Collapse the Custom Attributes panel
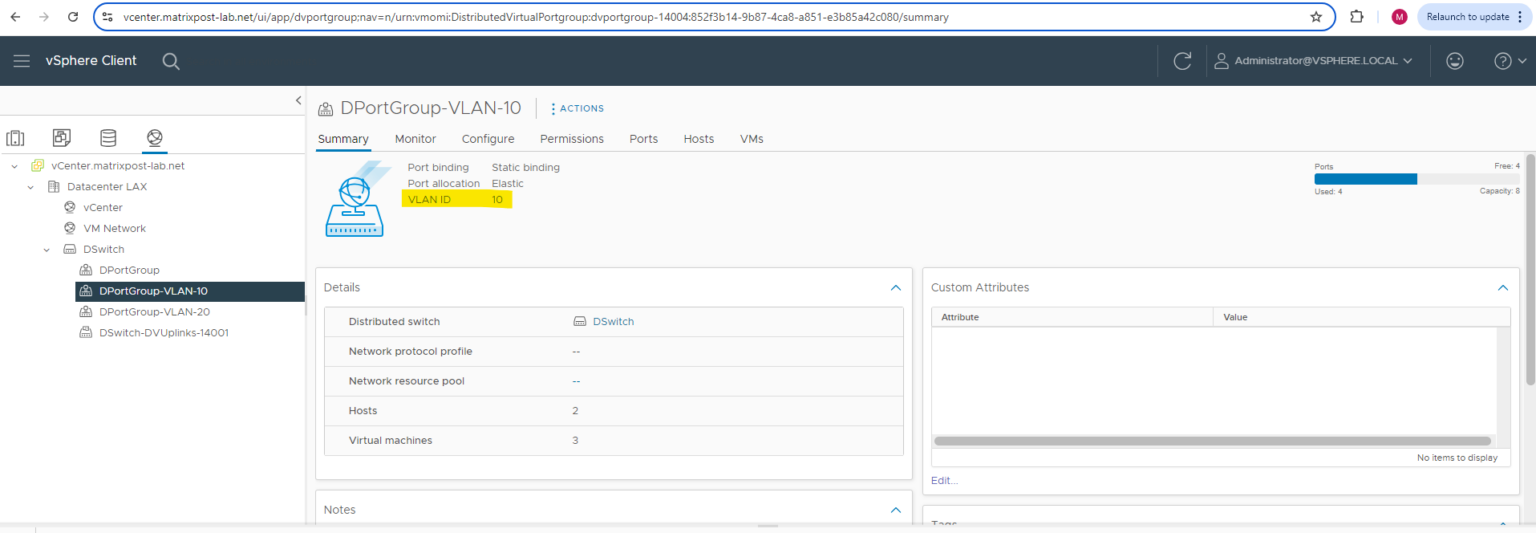This screenshot has width=1536, height=533. click(1502, 288)
